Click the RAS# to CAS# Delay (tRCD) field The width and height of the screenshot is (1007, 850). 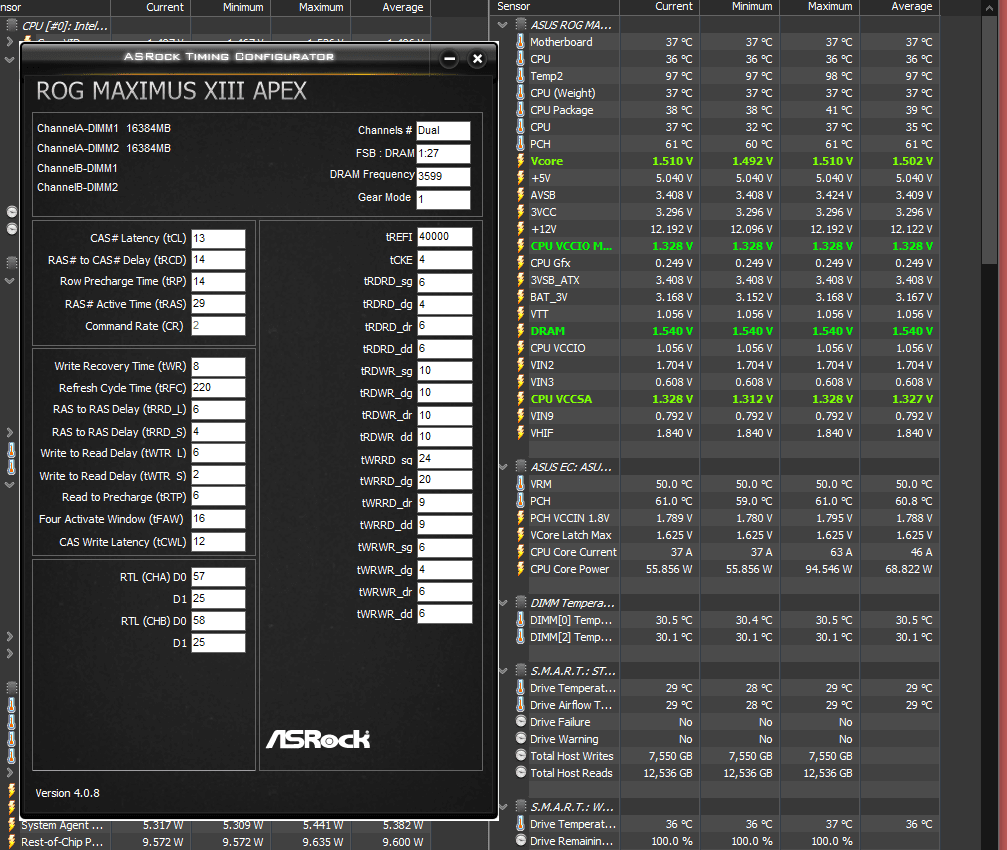(218, 260)
